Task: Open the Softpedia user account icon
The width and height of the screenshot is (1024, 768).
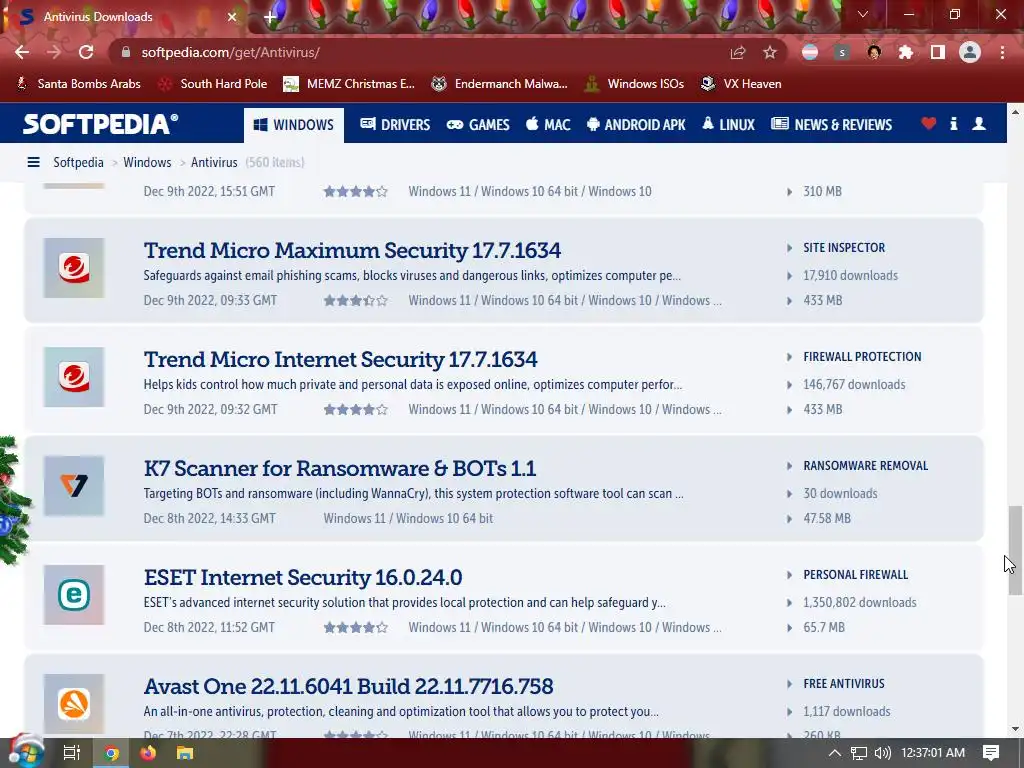Action: (979, 123)
